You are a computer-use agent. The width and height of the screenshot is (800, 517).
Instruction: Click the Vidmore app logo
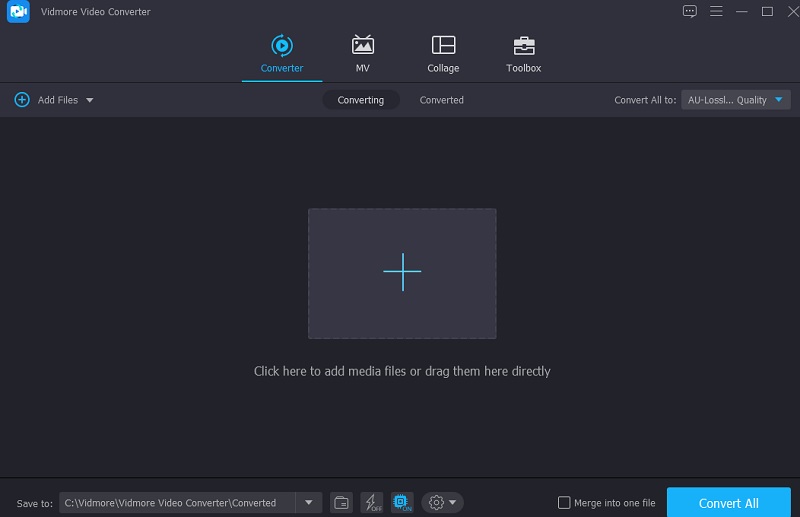18,12
